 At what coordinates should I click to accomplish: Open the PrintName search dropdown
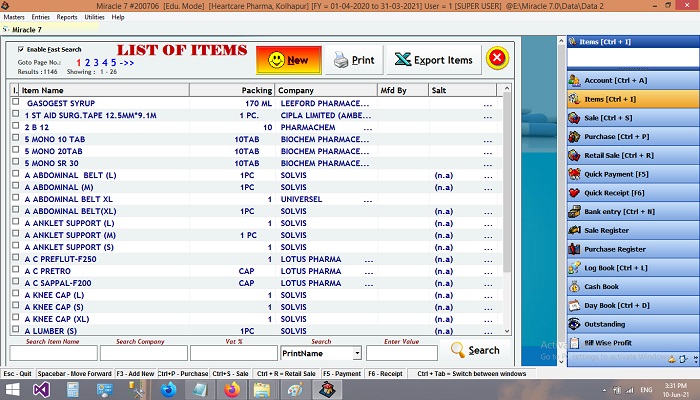tap(357, 353)
